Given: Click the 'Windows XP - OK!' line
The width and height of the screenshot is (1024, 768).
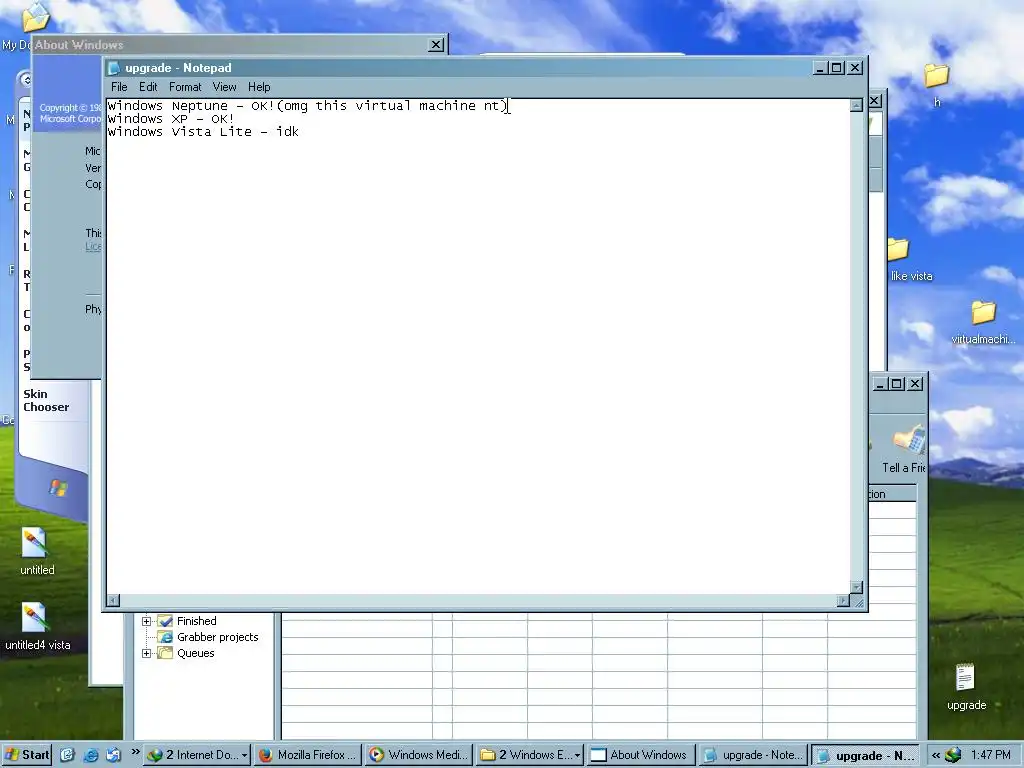Looking at the screenshot, I should [x=170, y=119].
